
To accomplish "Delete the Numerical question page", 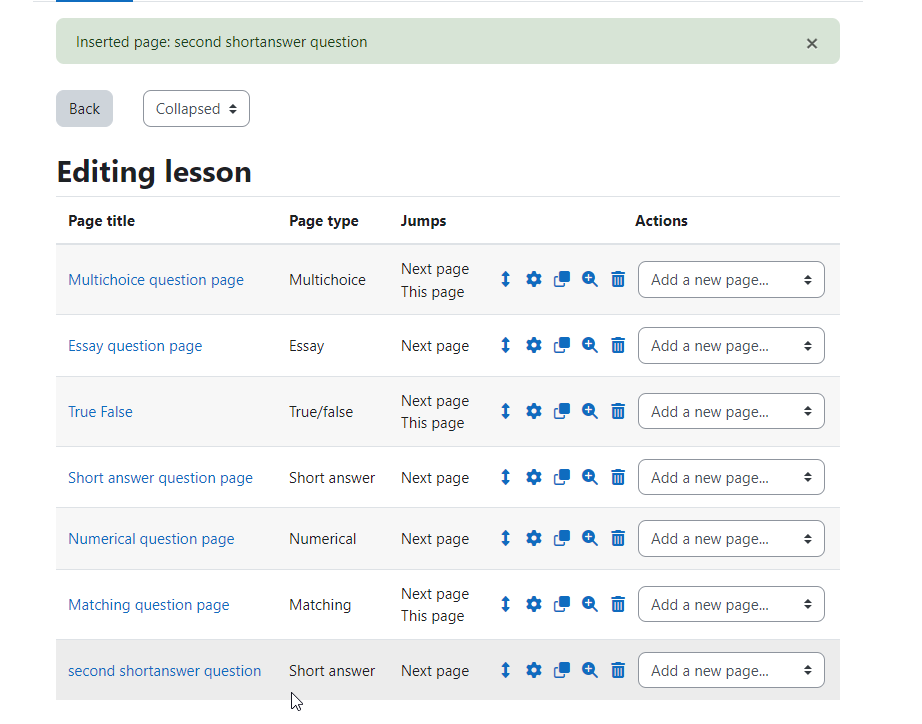I will tap(617, 538).
